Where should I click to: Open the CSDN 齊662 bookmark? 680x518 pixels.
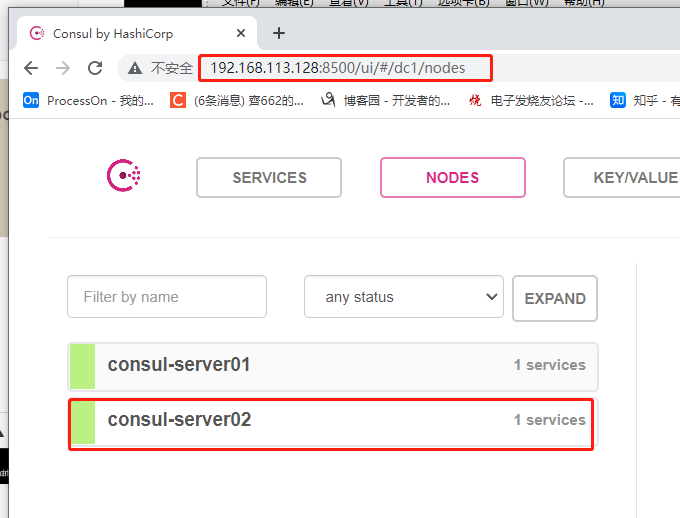point(237,101)
